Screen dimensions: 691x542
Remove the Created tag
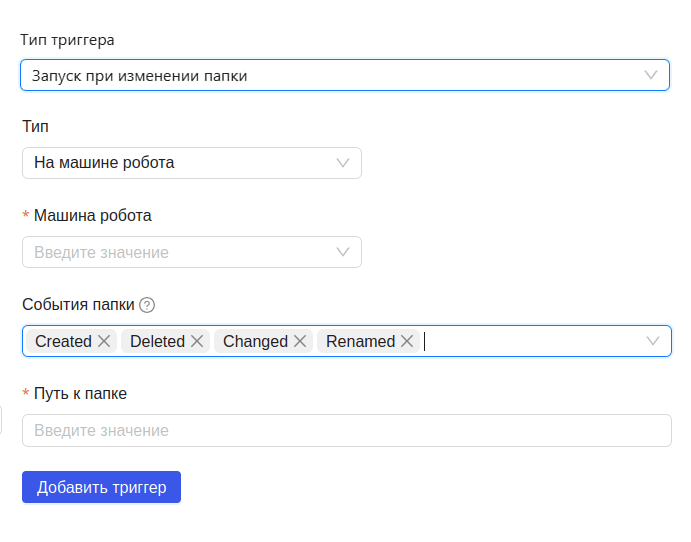pos(104,341)
